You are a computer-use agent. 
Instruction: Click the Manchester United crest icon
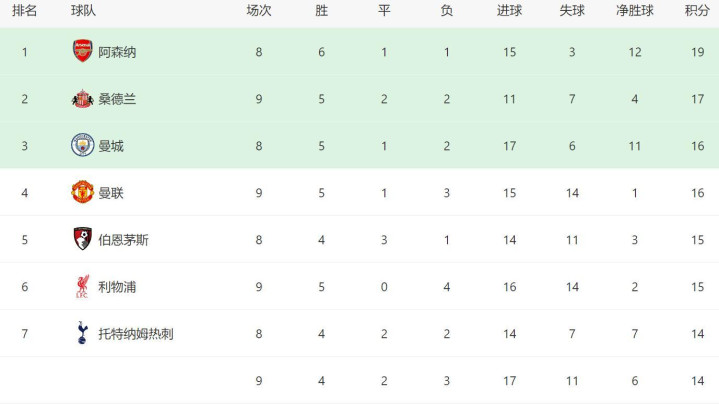(82, 193)
